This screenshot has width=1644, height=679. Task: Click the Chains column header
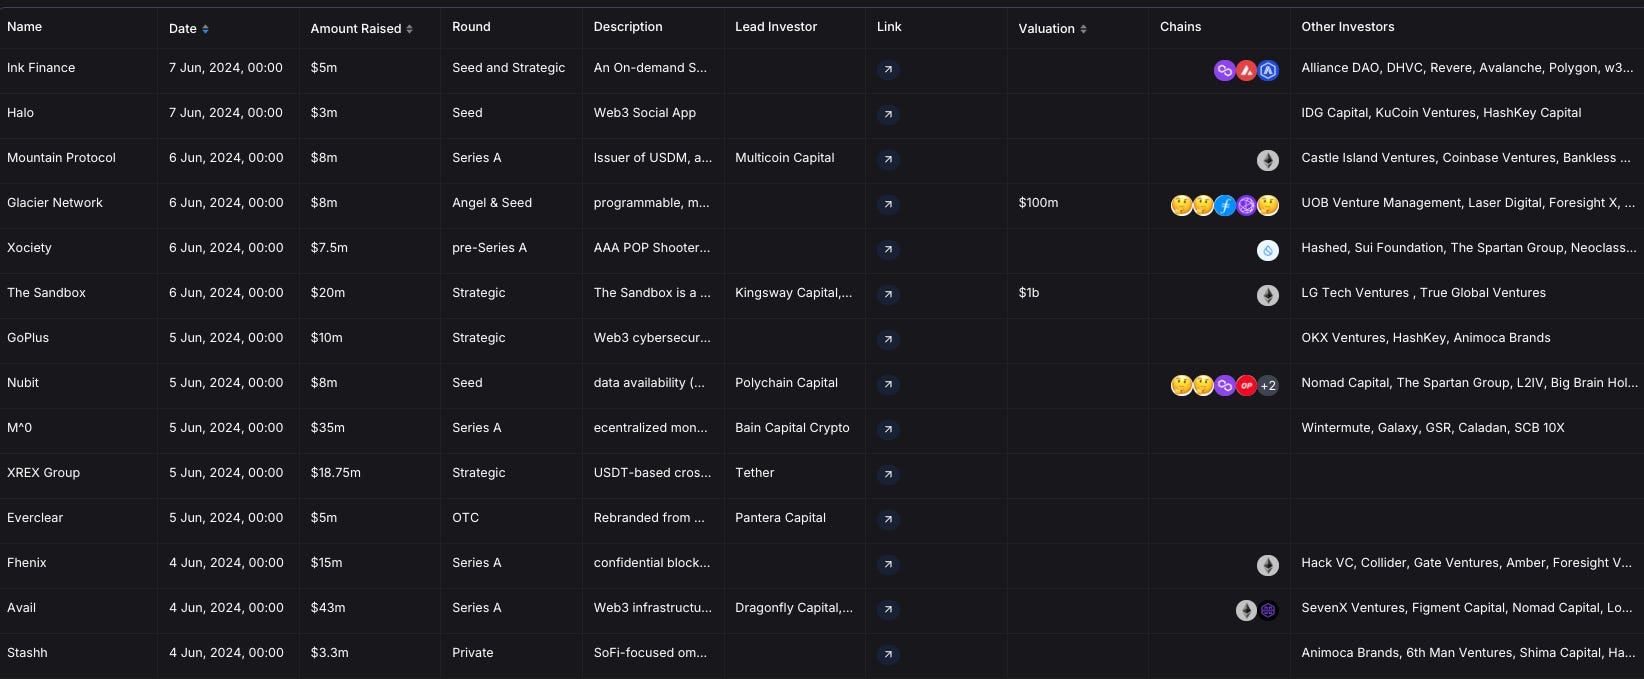(1180, 27)
